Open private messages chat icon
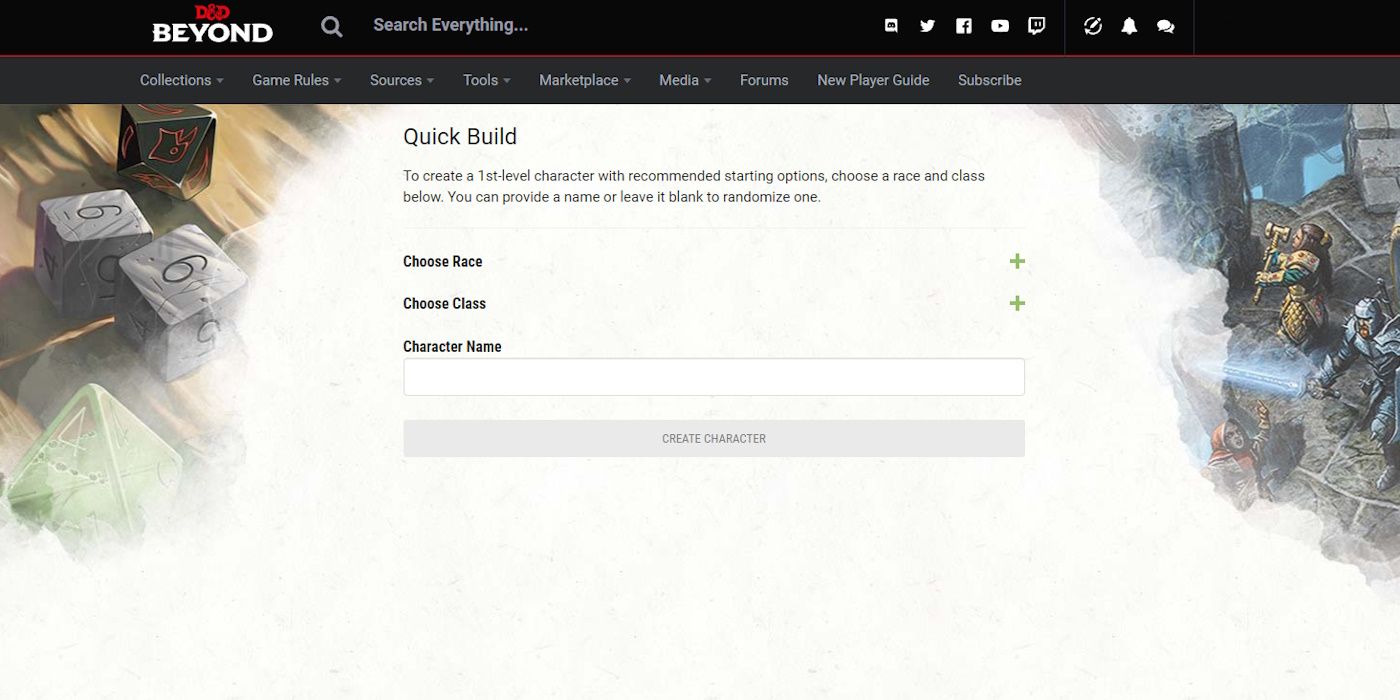 coord(1165,25)
